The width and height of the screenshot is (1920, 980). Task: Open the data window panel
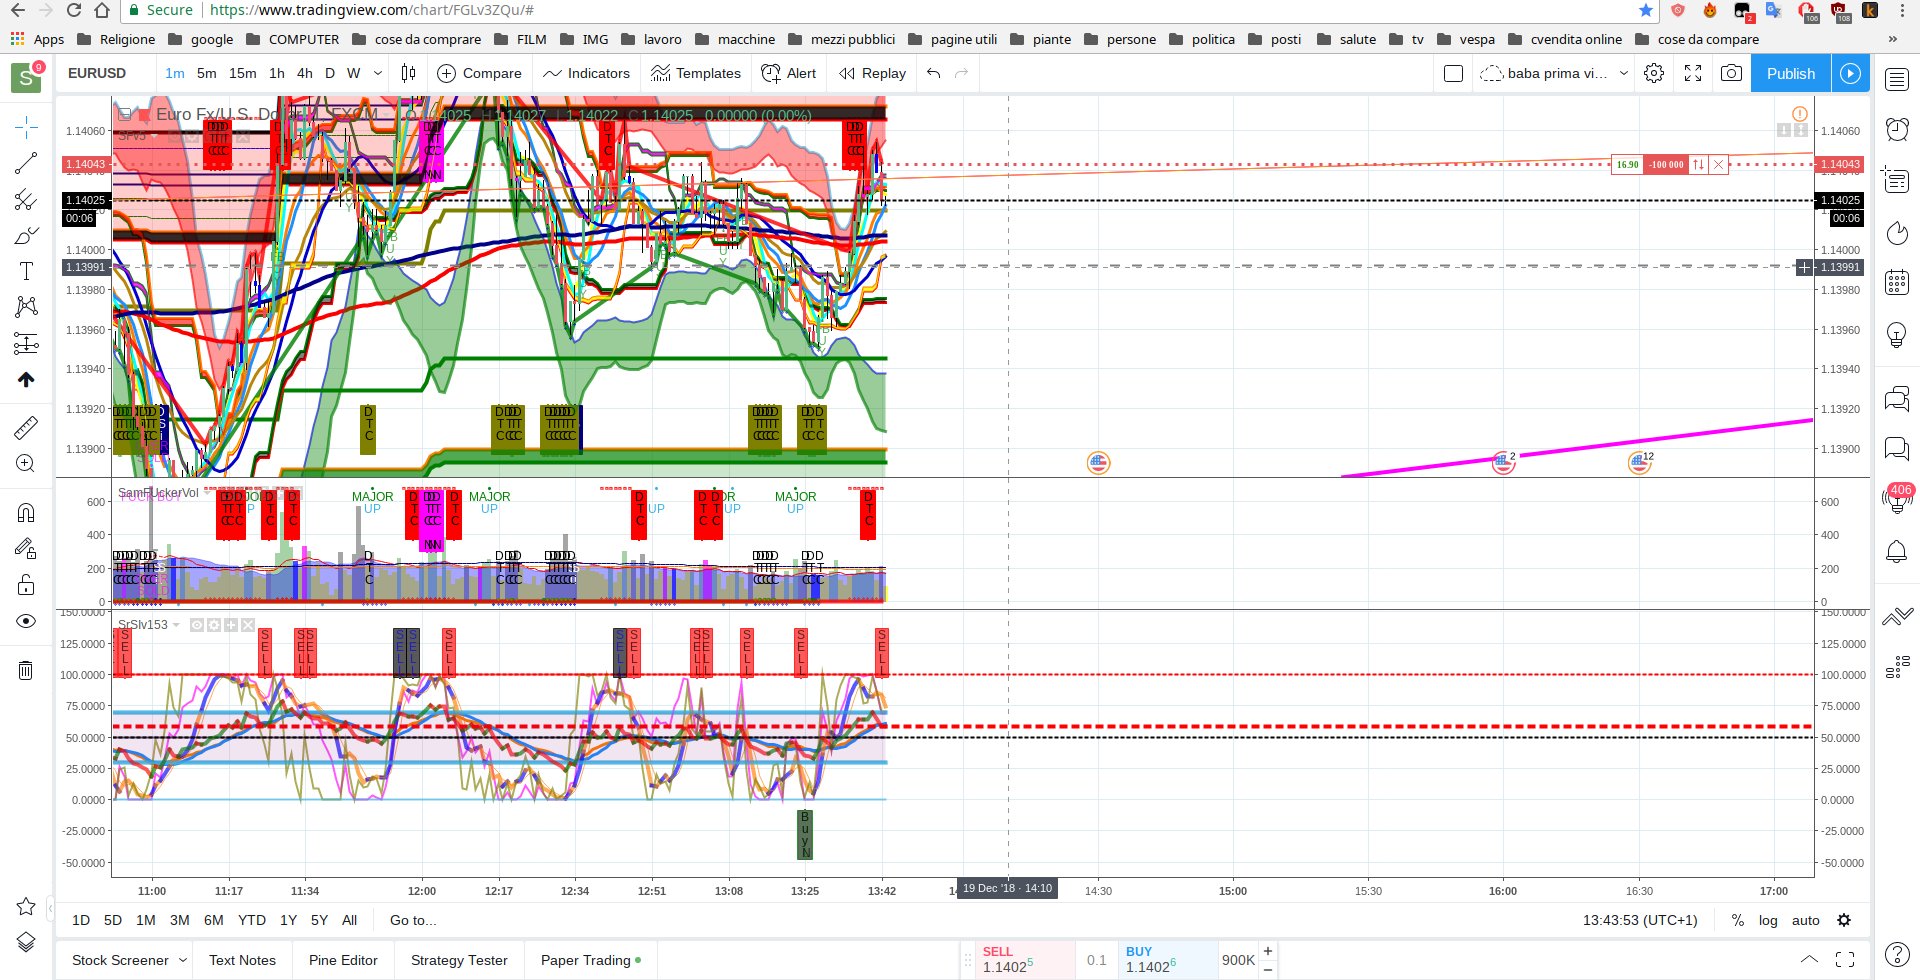click(x=1897, y=180)
